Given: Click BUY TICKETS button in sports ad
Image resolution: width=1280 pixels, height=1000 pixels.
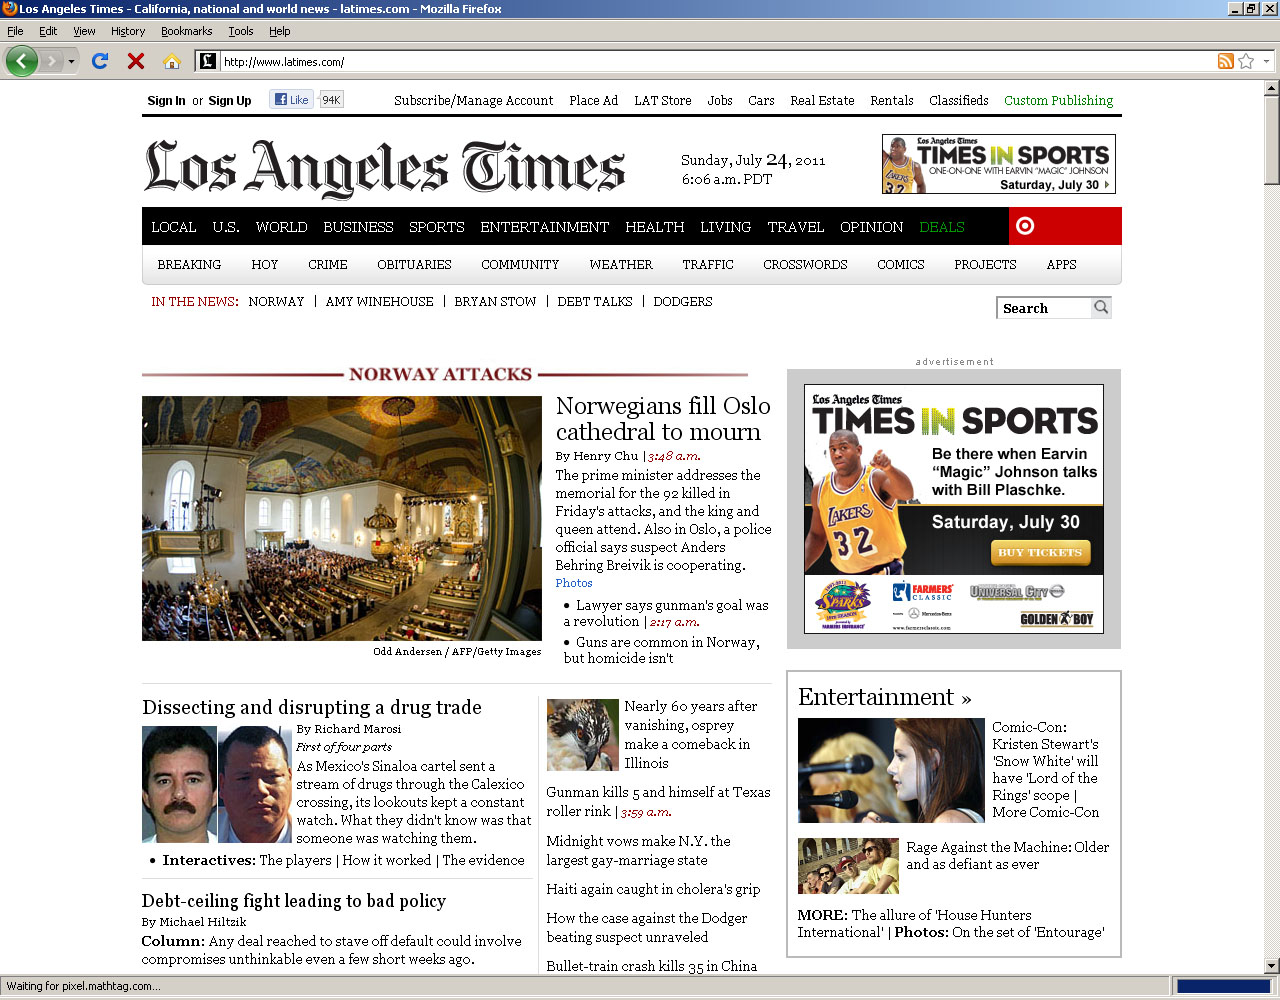Looking at the screenshot, I should click(x=1040, y=552).
